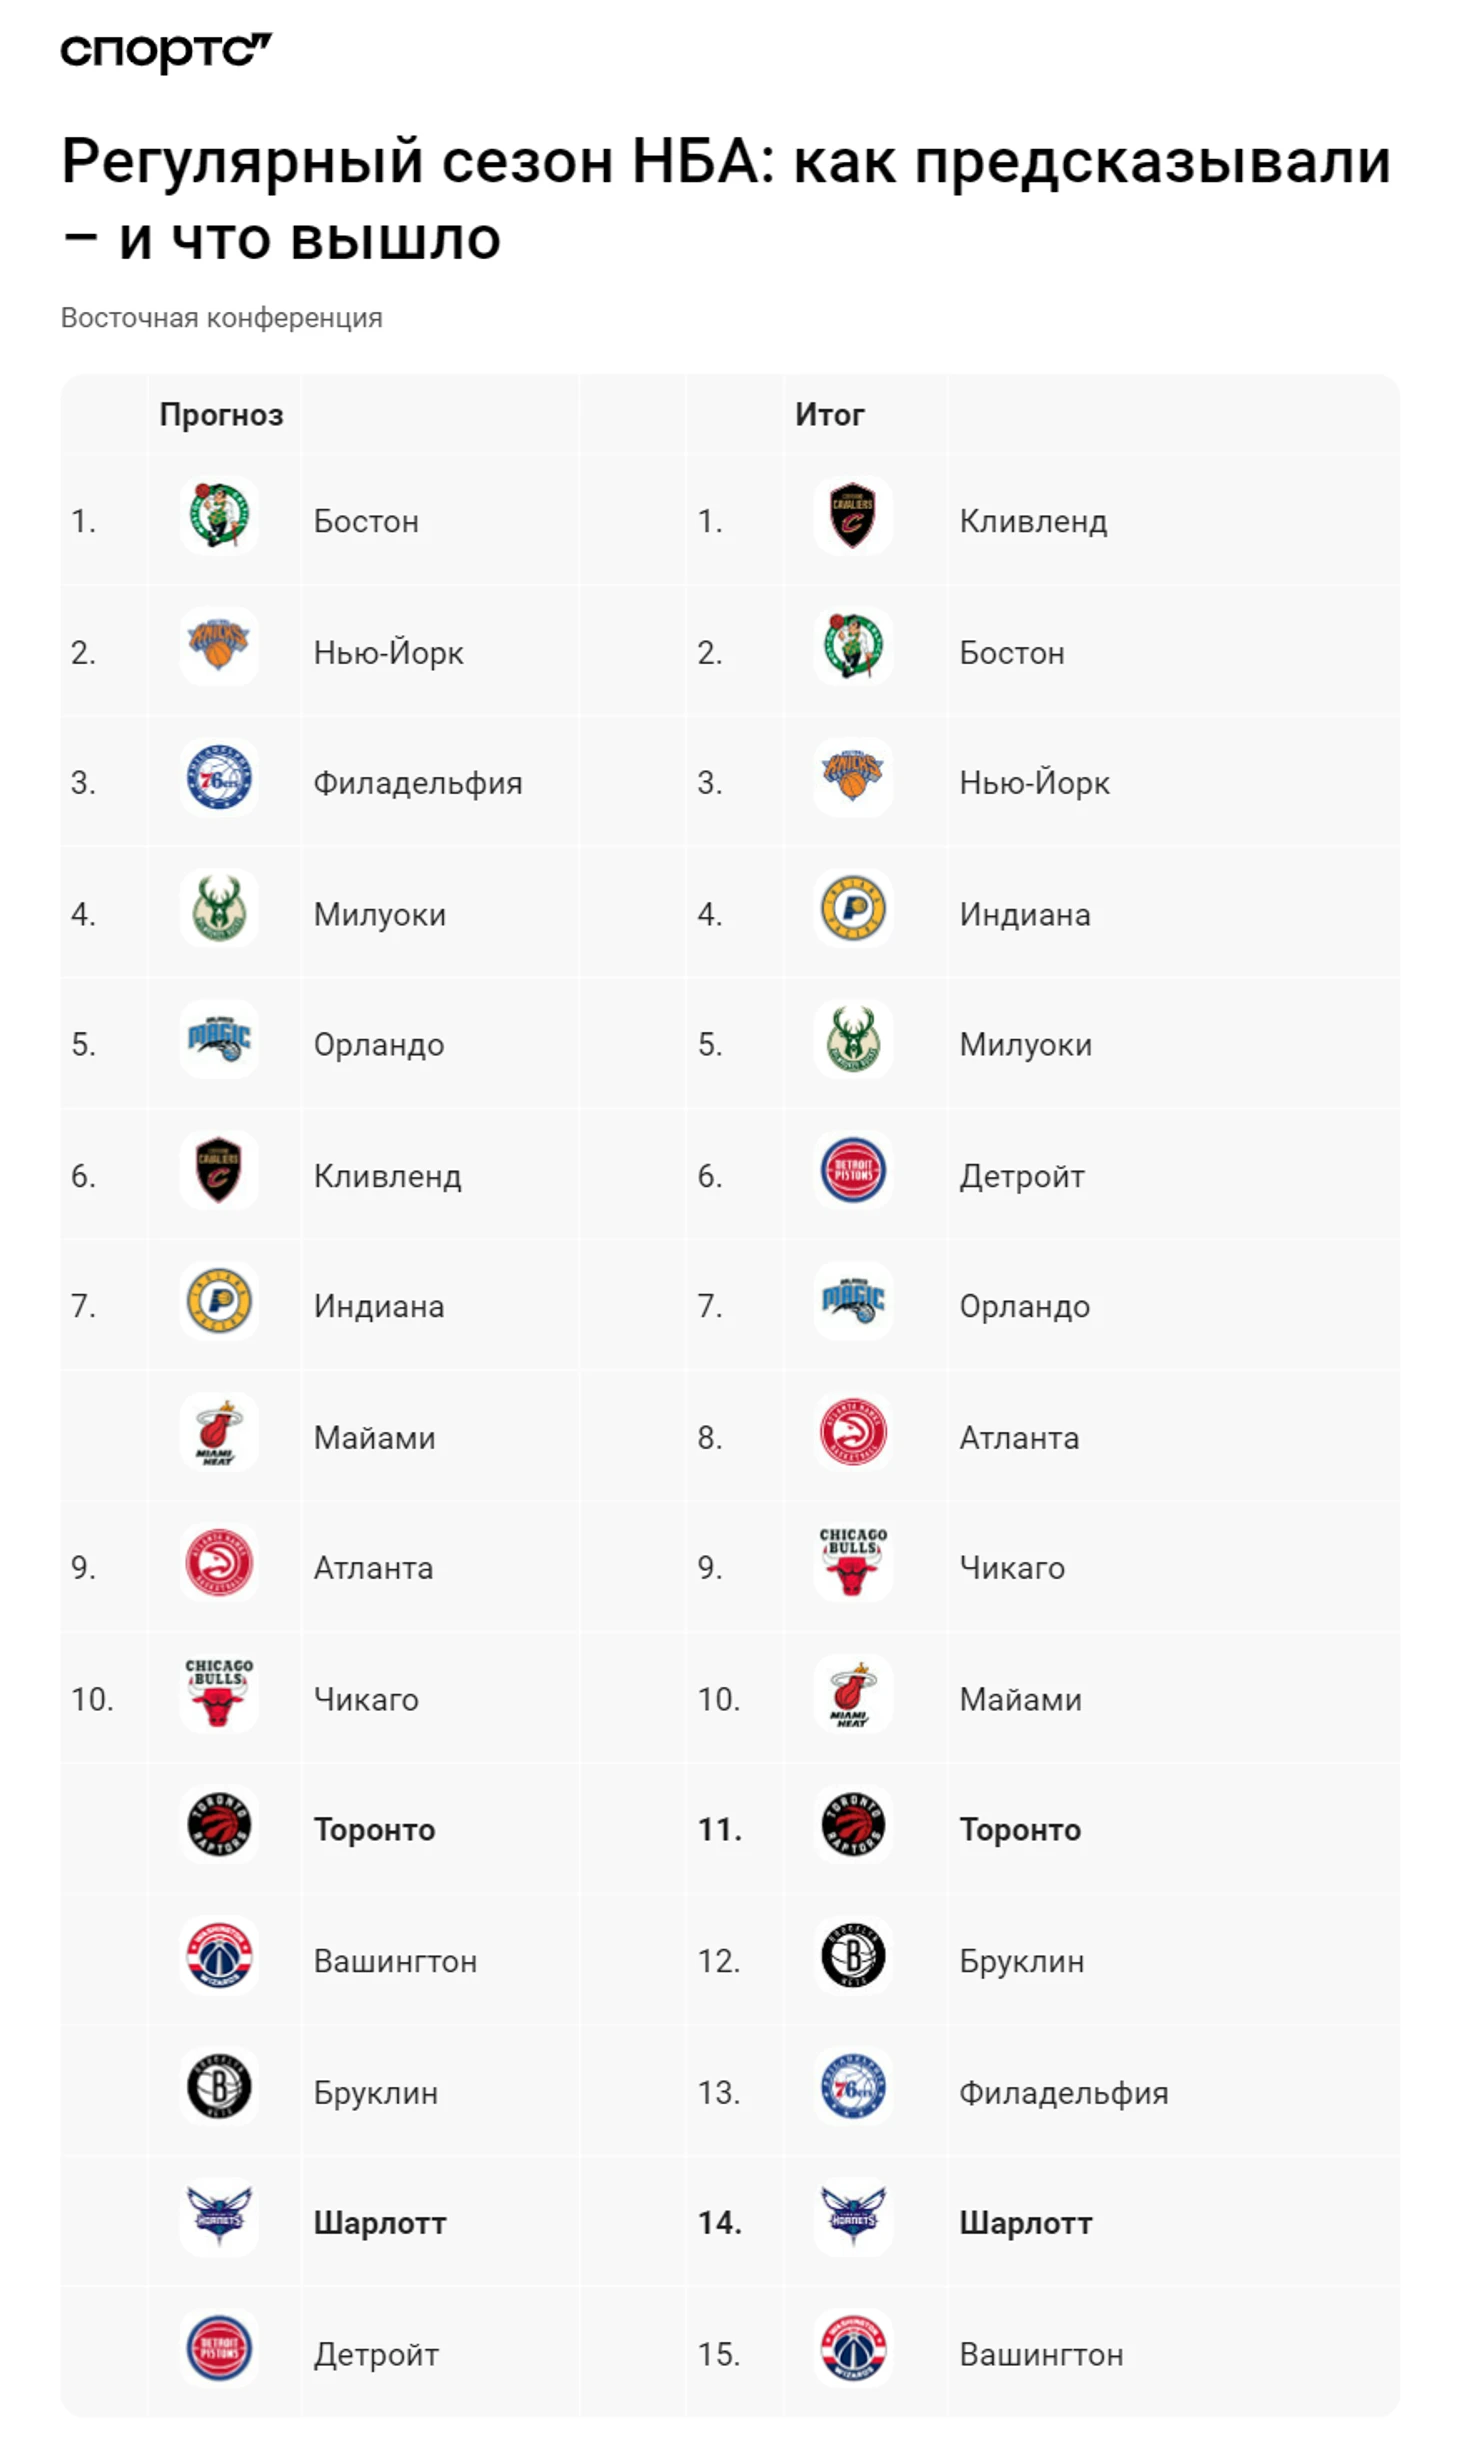
Task: Click the Итог column header
Action: pos(829,415)
